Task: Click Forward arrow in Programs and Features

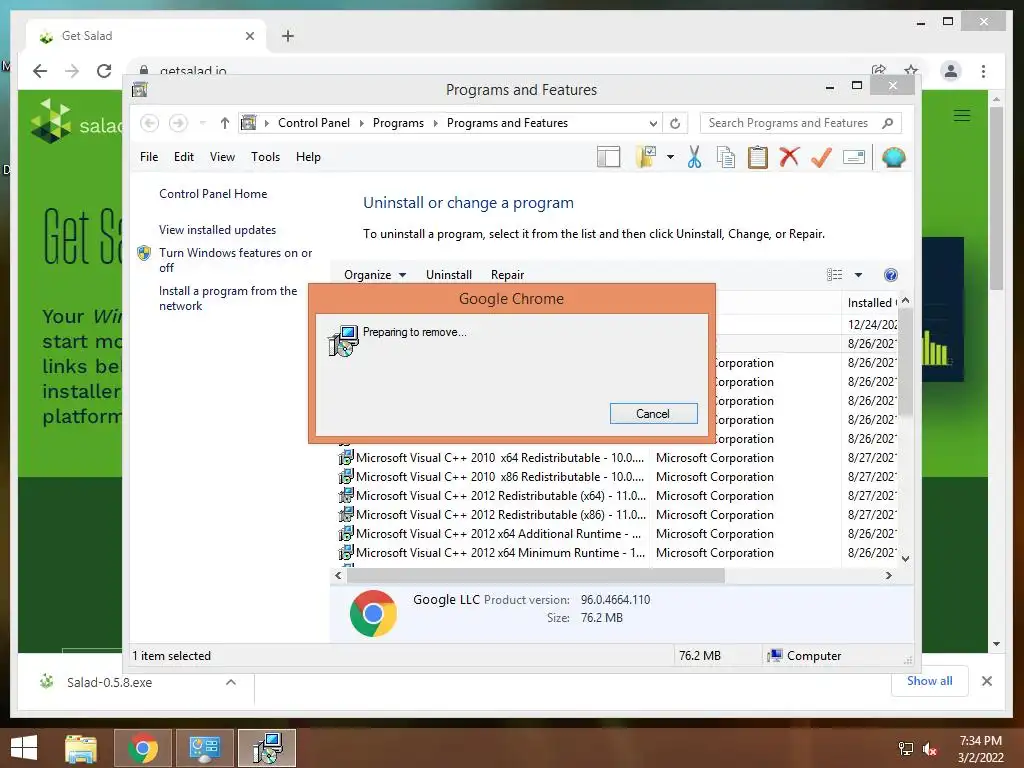Action: click(178, 123)
